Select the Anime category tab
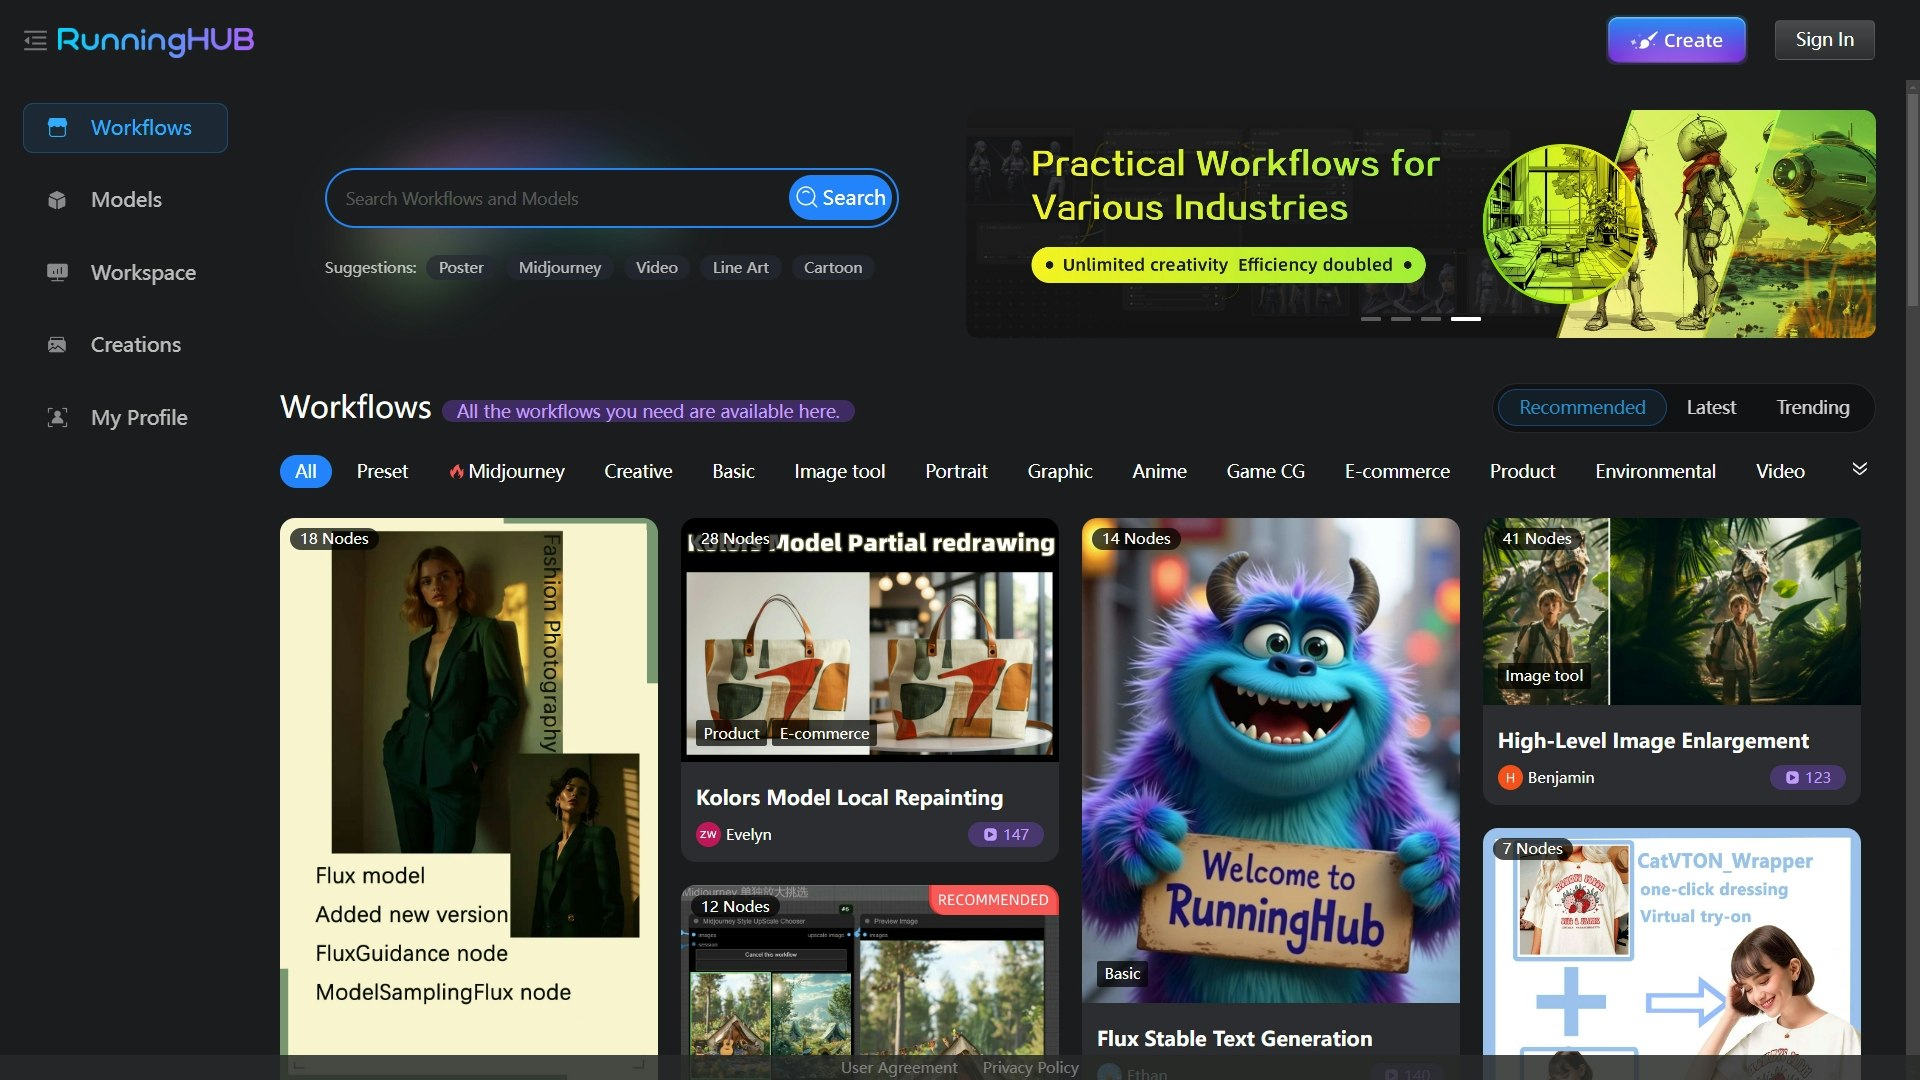 1158,472
